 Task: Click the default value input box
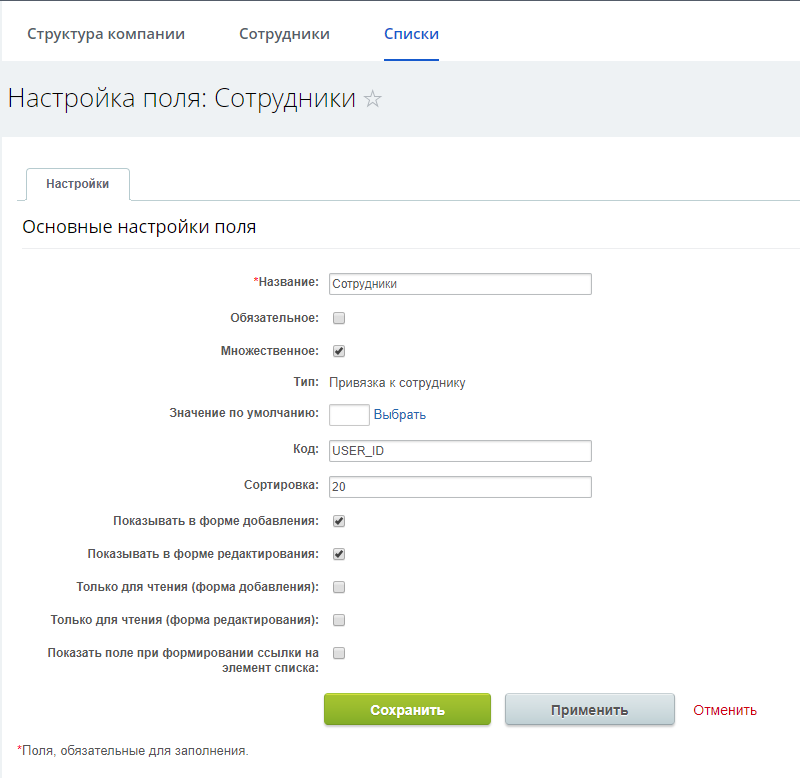pyautogui.click(x=349, y=415)
